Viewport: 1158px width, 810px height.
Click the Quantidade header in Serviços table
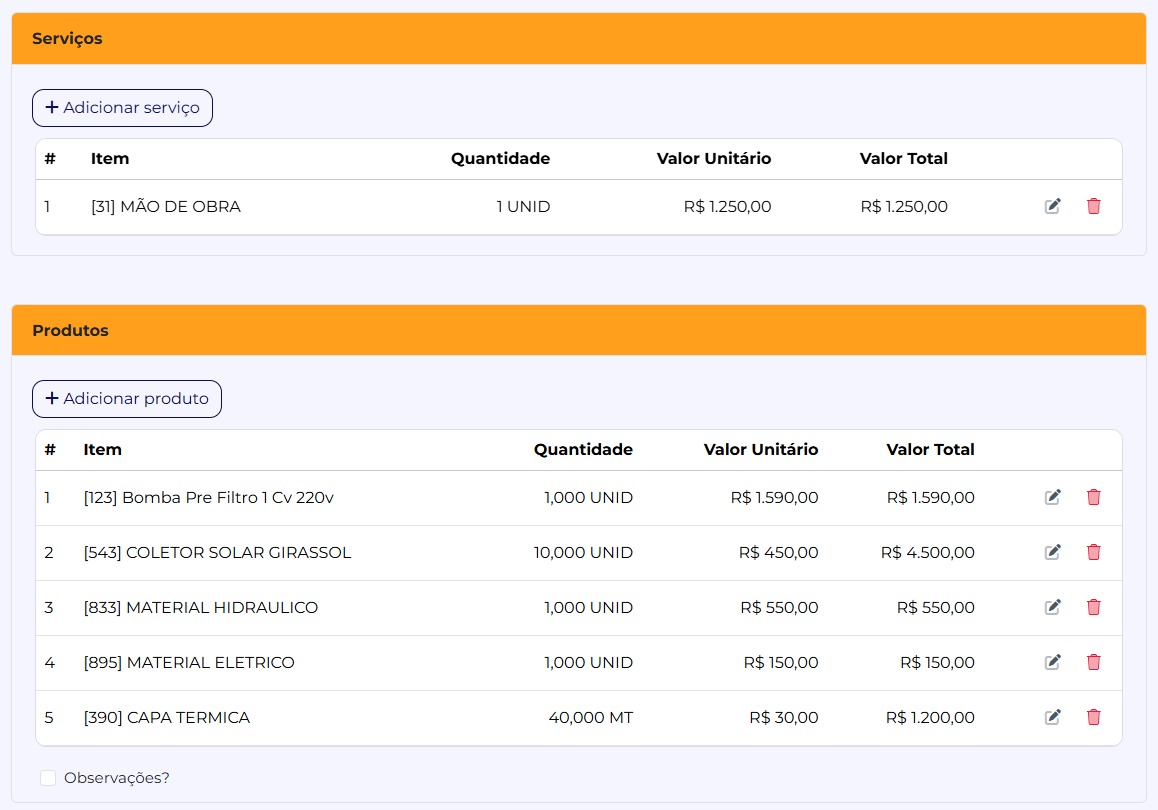(500, 159)
